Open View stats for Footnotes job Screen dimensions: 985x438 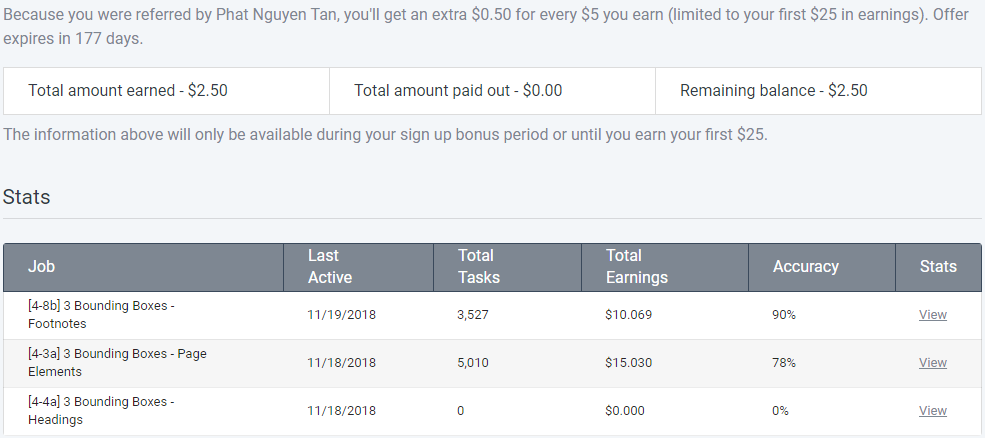coord(932,315)
